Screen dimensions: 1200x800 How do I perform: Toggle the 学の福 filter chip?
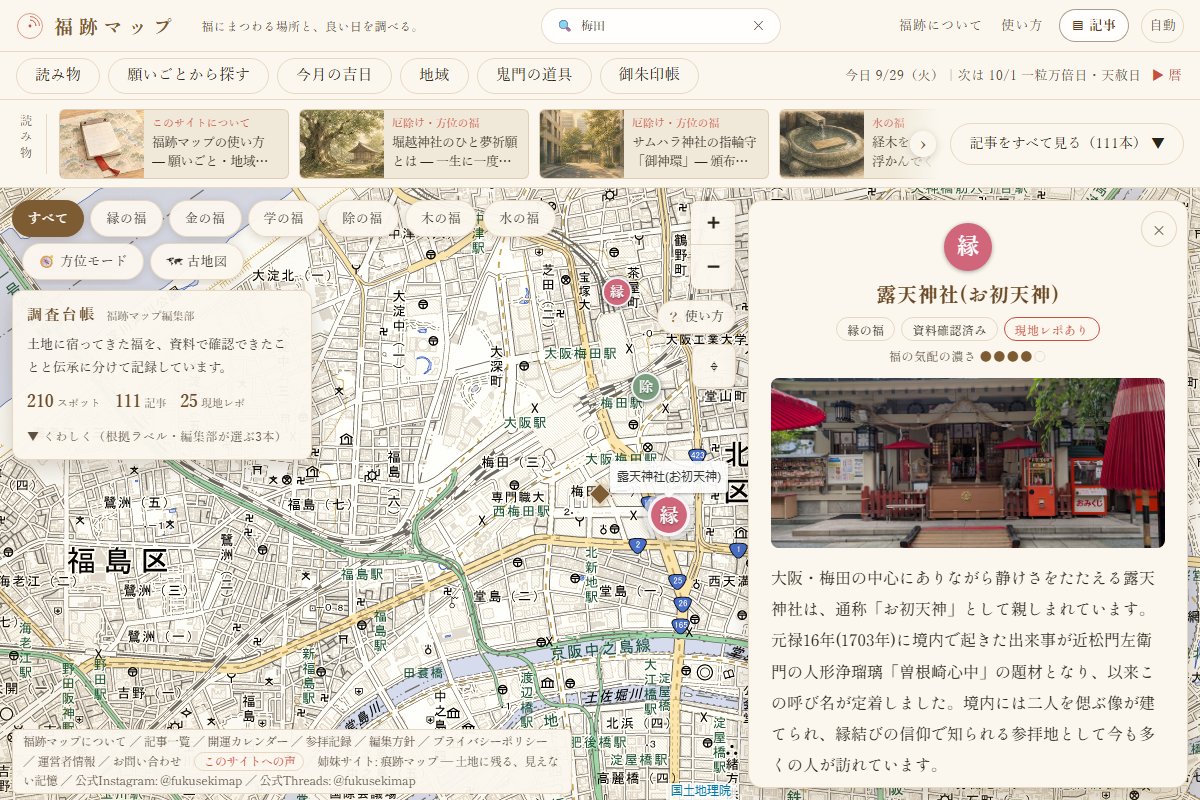(x=283, y=218)
